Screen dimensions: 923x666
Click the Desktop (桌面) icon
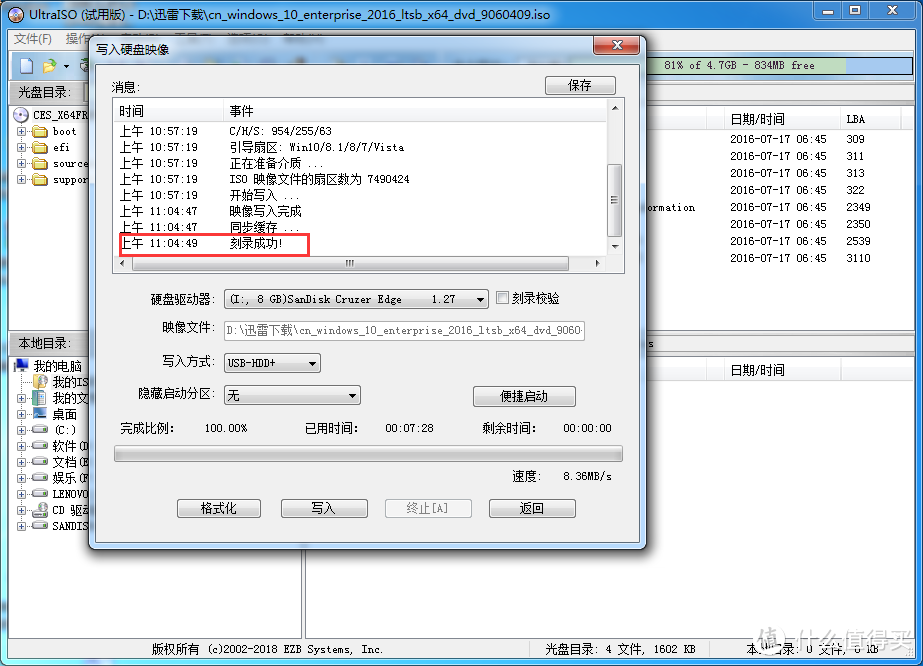[x=40, y=414]
